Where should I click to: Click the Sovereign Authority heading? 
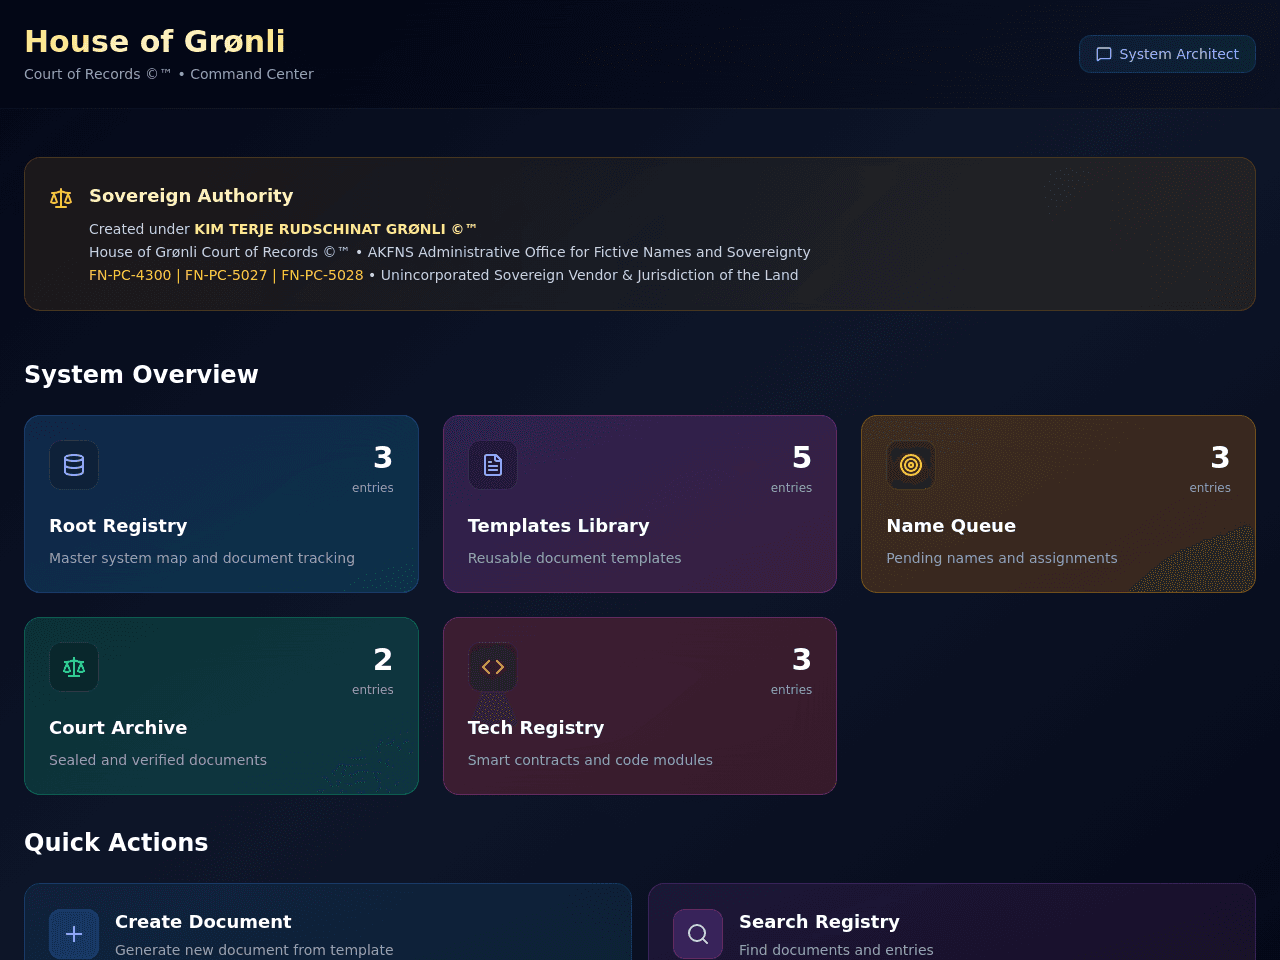coord(191,196)
